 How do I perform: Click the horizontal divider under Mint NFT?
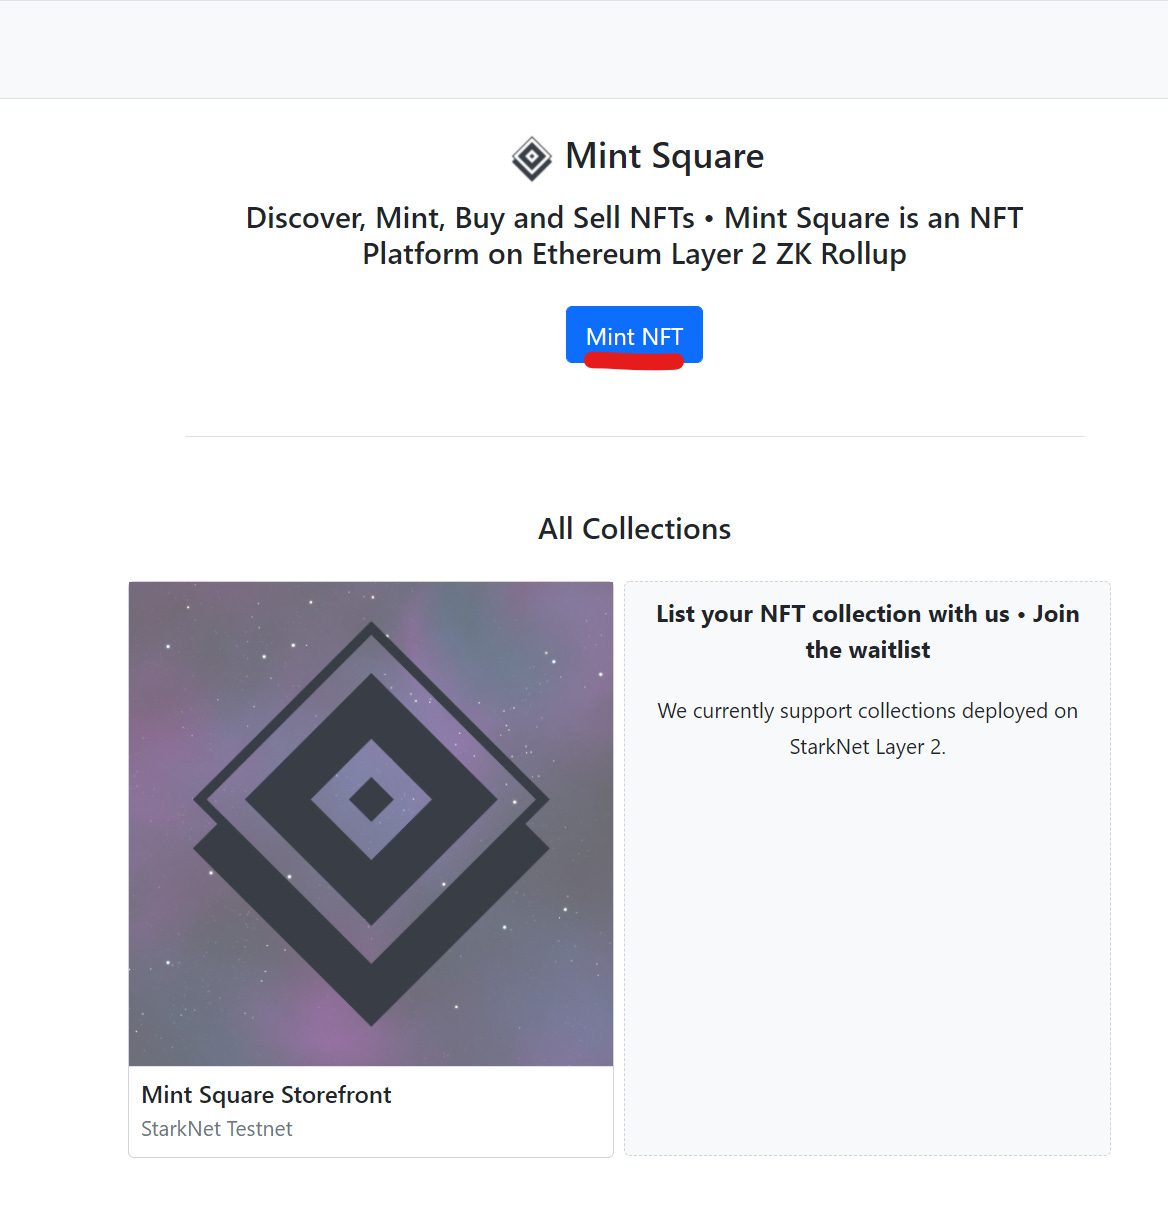click(x=634, y=435)
